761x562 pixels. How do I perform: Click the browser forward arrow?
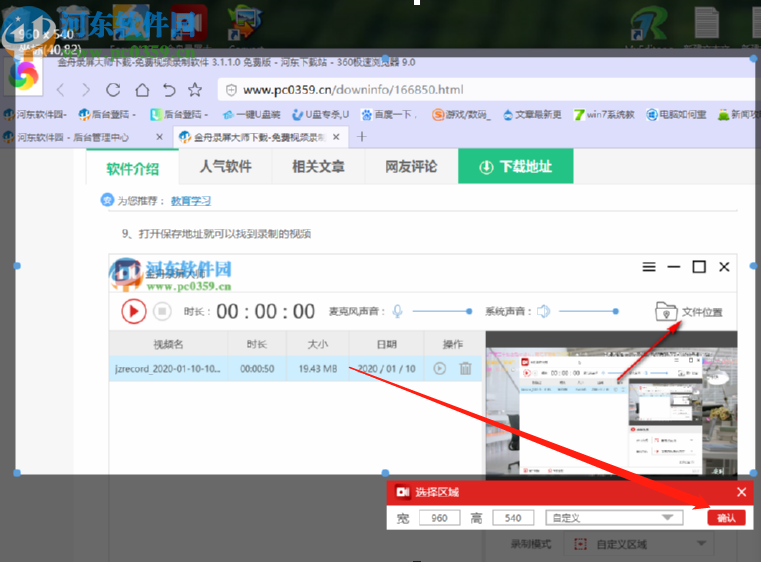86,90
